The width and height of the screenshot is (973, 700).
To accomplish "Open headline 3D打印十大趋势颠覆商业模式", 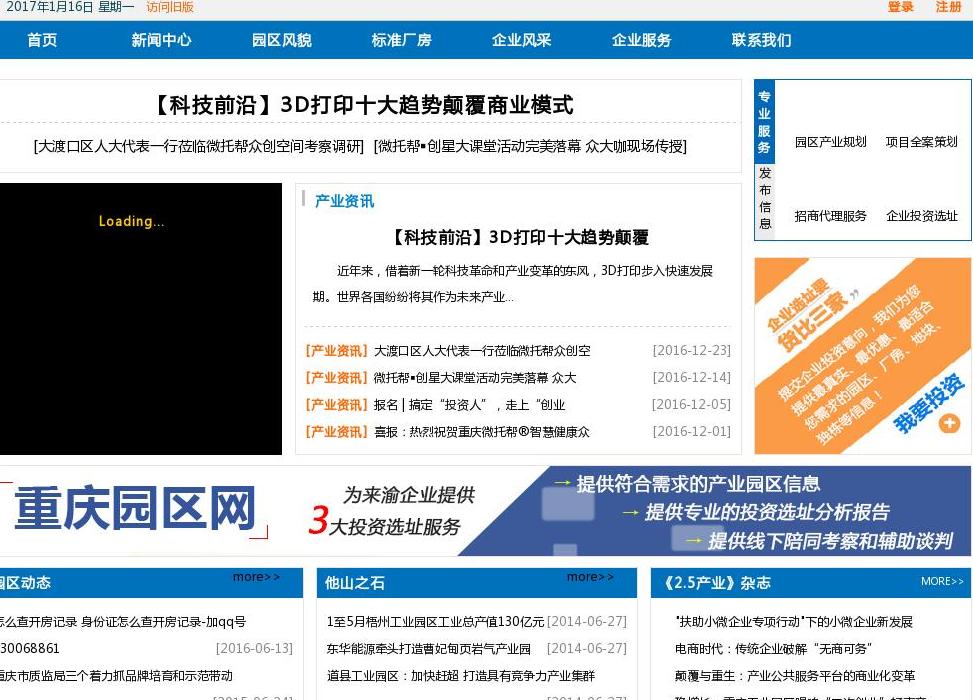I will point(363,105).
